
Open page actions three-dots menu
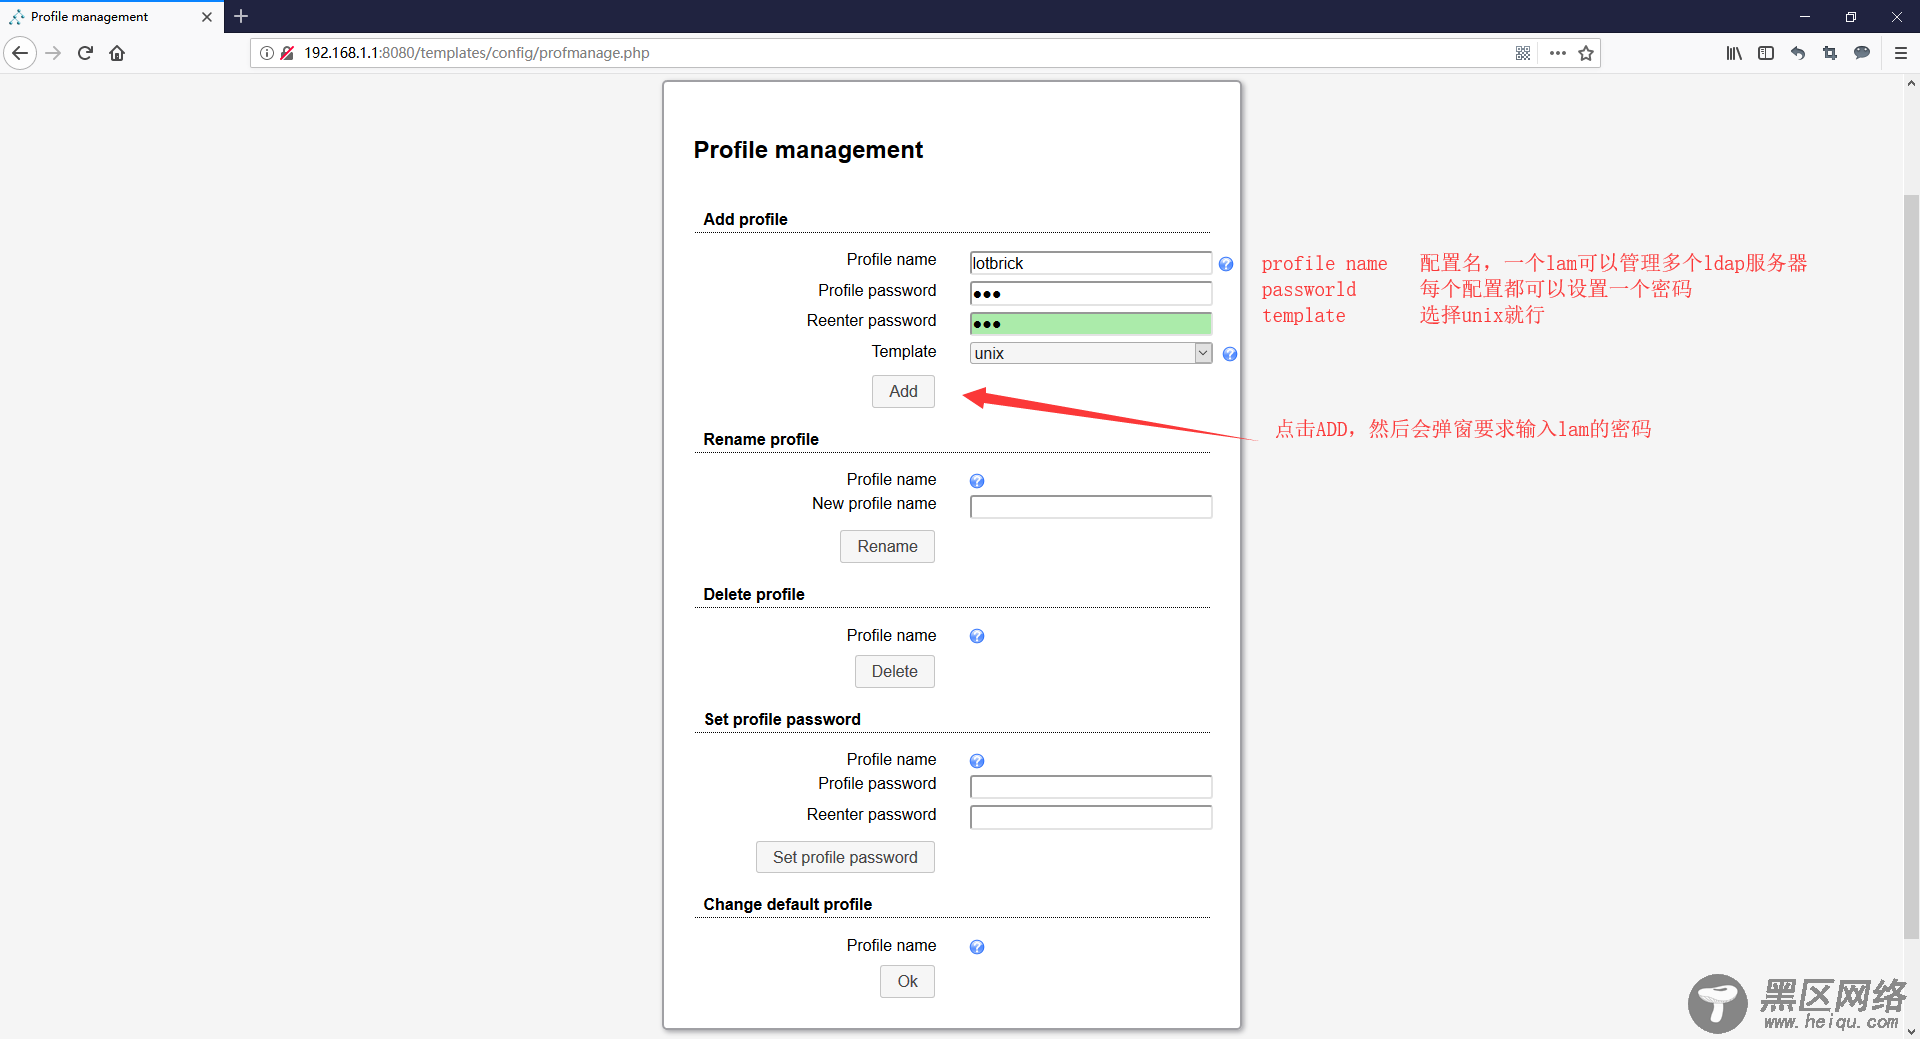point(1558,53)
